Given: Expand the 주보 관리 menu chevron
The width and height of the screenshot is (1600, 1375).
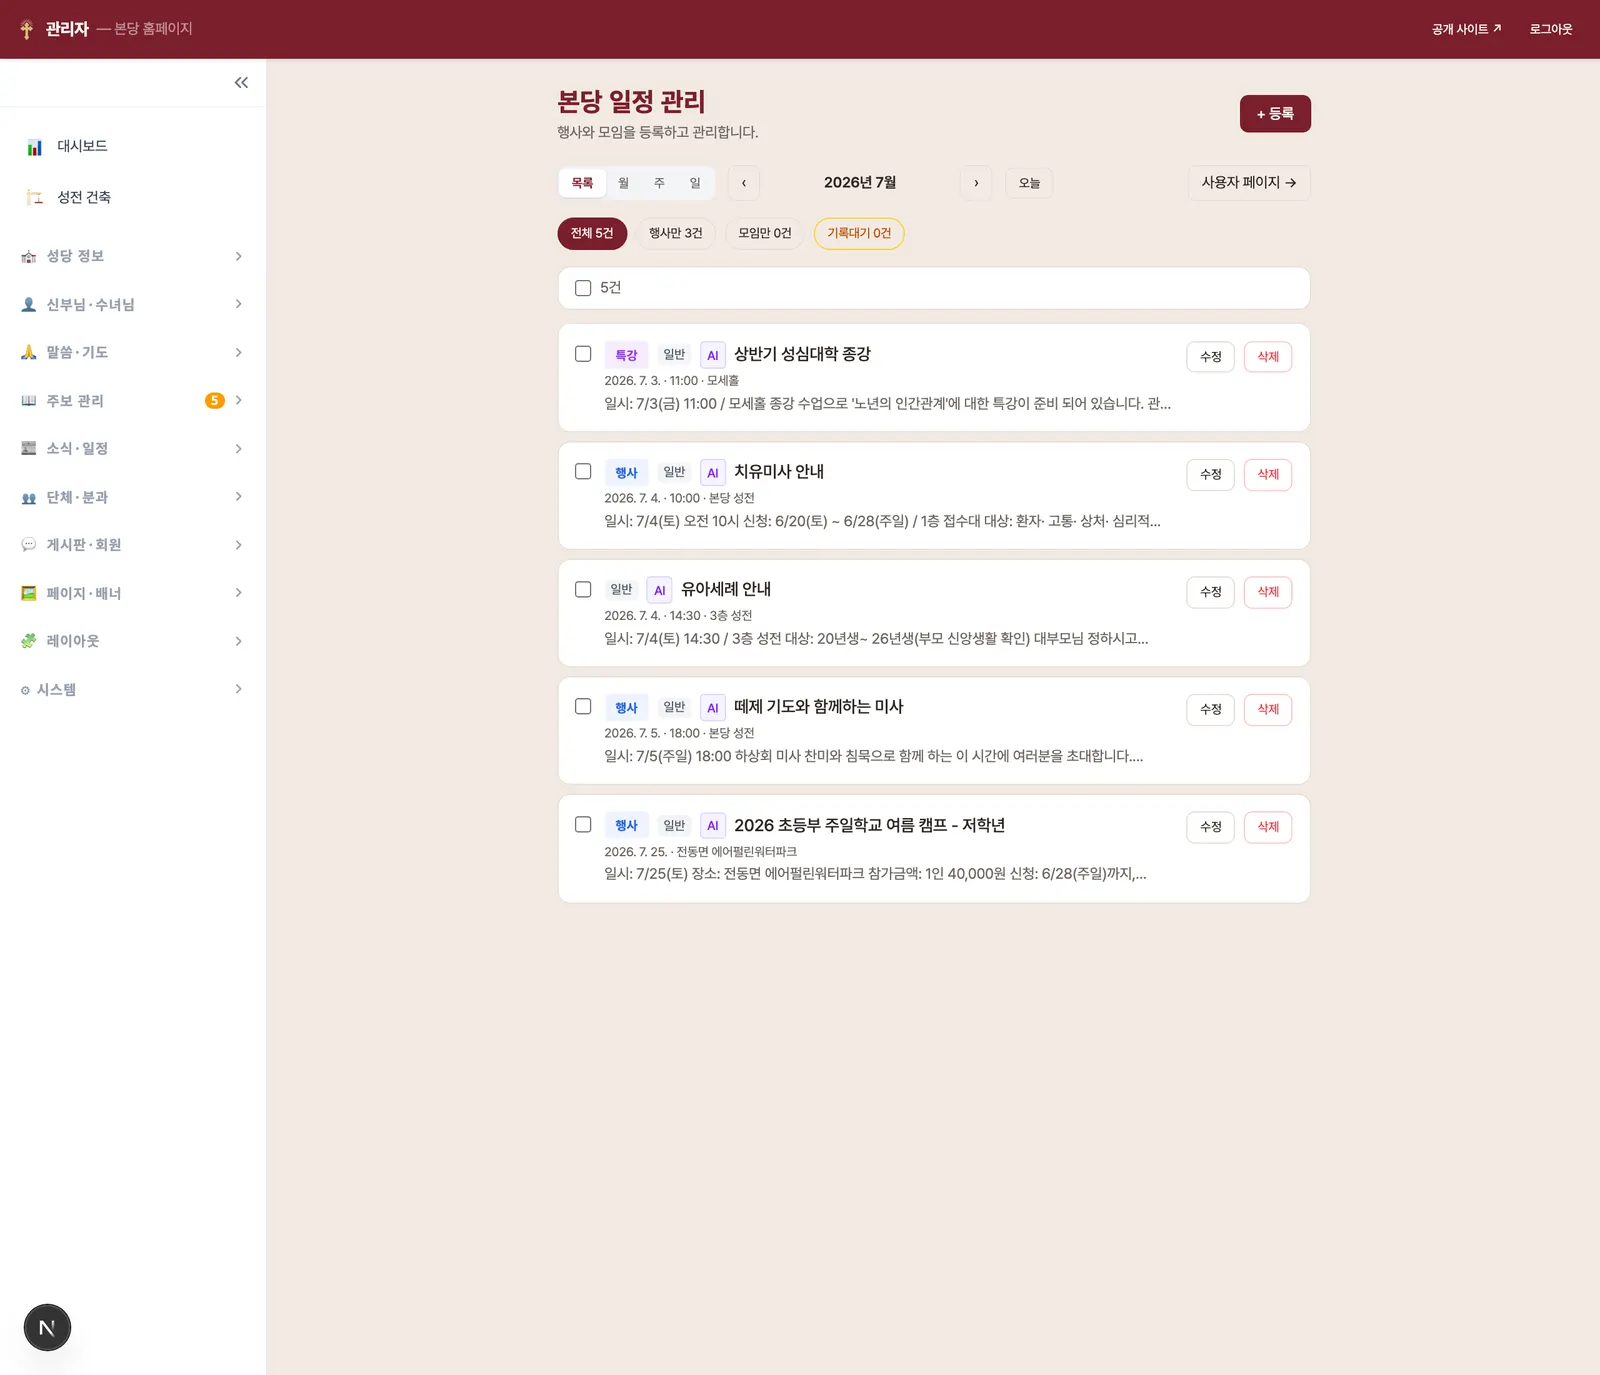Looking at the screenshot, I should coord(238,400).
